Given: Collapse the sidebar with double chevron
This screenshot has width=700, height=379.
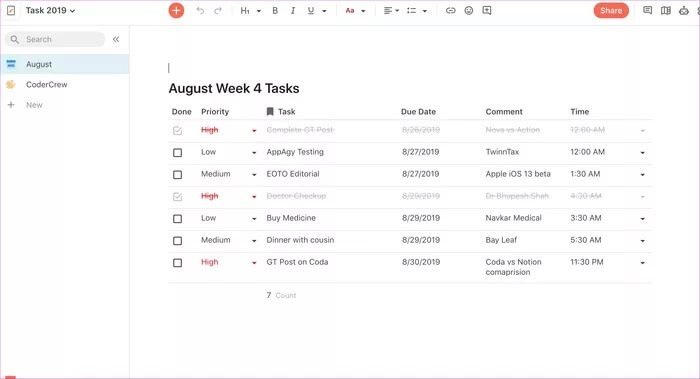Looking at the screenshot, I should [x=116, y=39].
